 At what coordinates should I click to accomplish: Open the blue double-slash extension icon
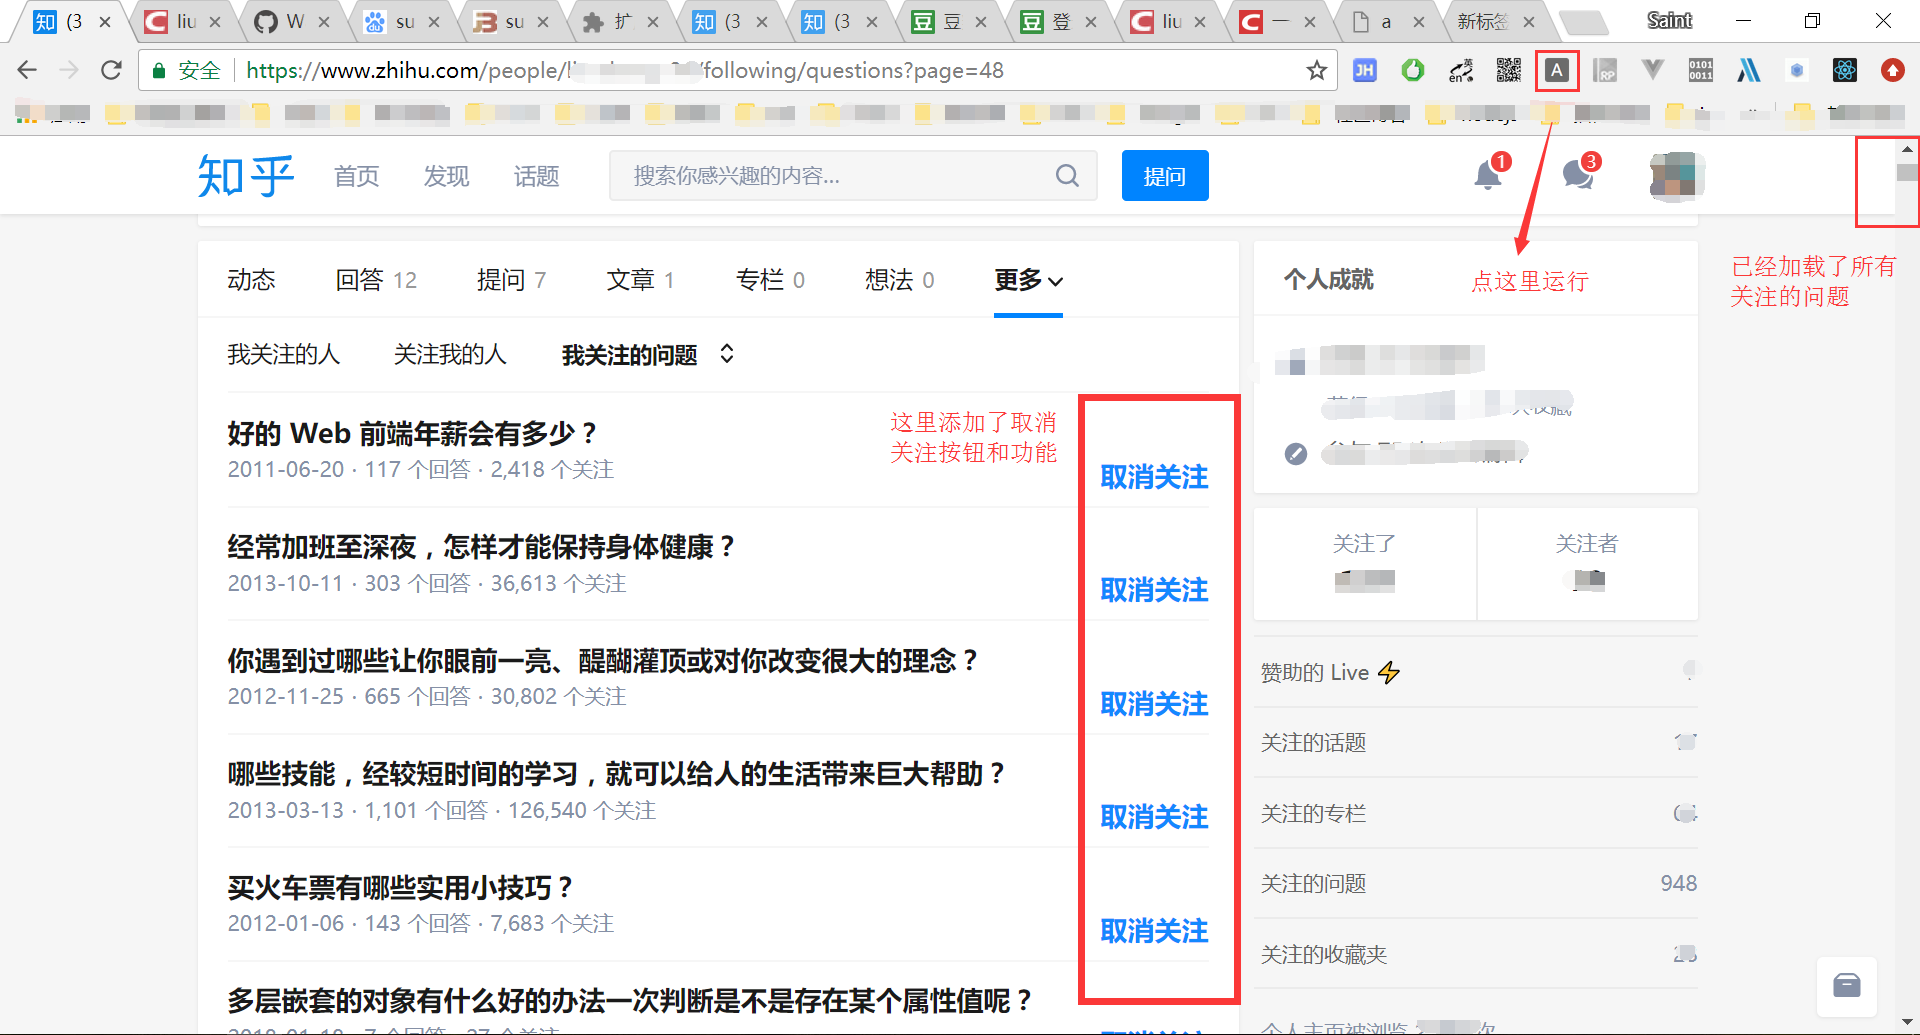click(x=1749, y=70)
